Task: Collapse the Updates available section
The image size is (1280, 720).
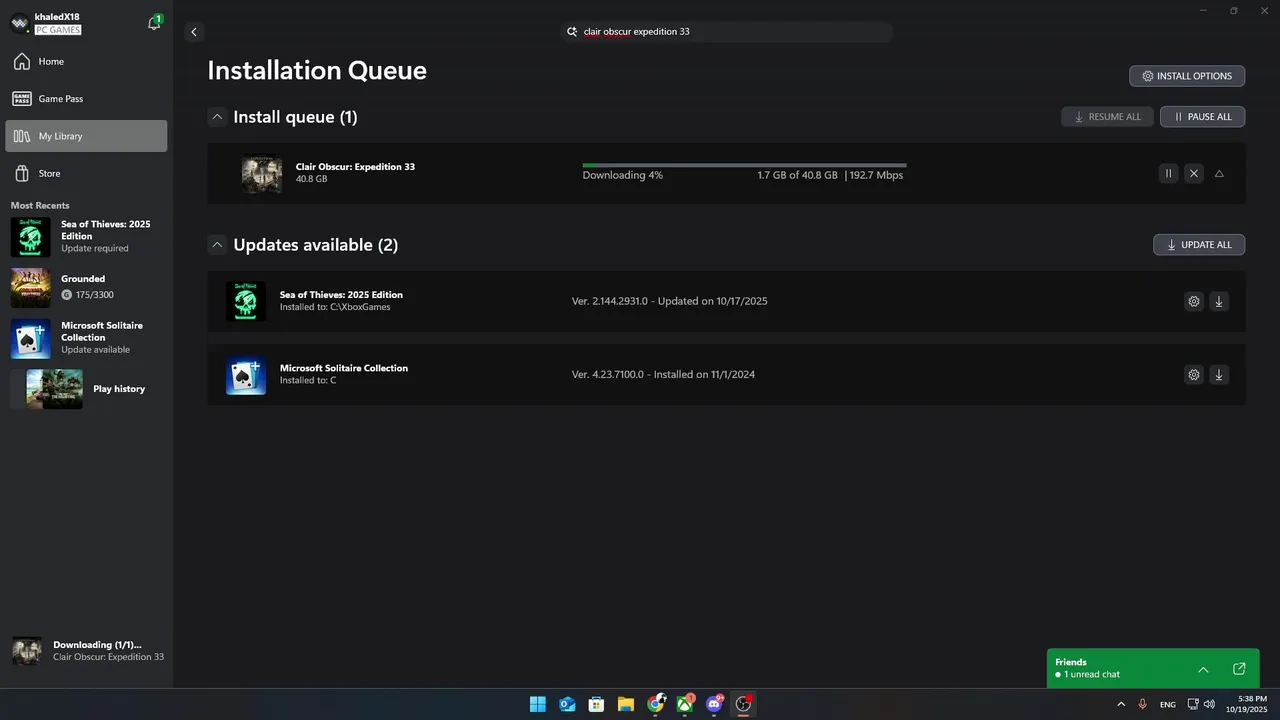Action: [217, 245]
